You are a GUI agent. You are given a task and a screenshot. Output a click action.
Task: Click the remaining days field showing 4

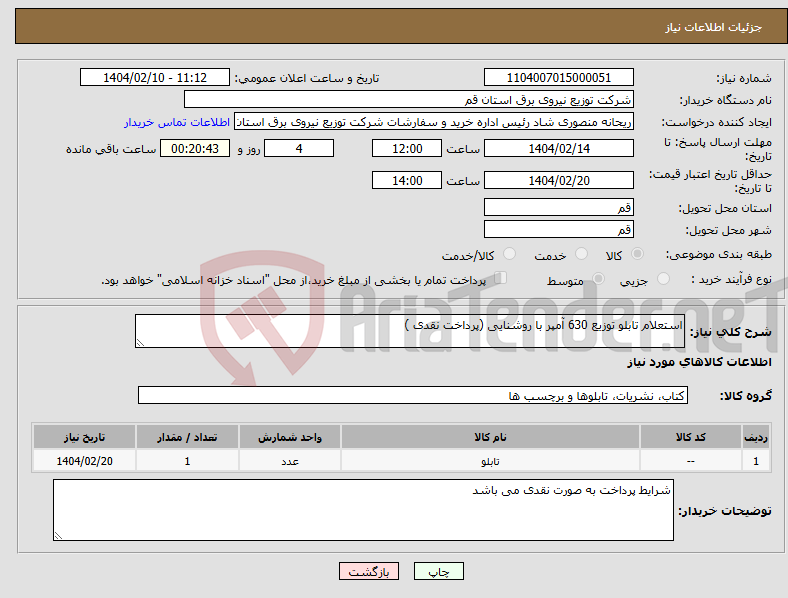[x=299, y=148]
